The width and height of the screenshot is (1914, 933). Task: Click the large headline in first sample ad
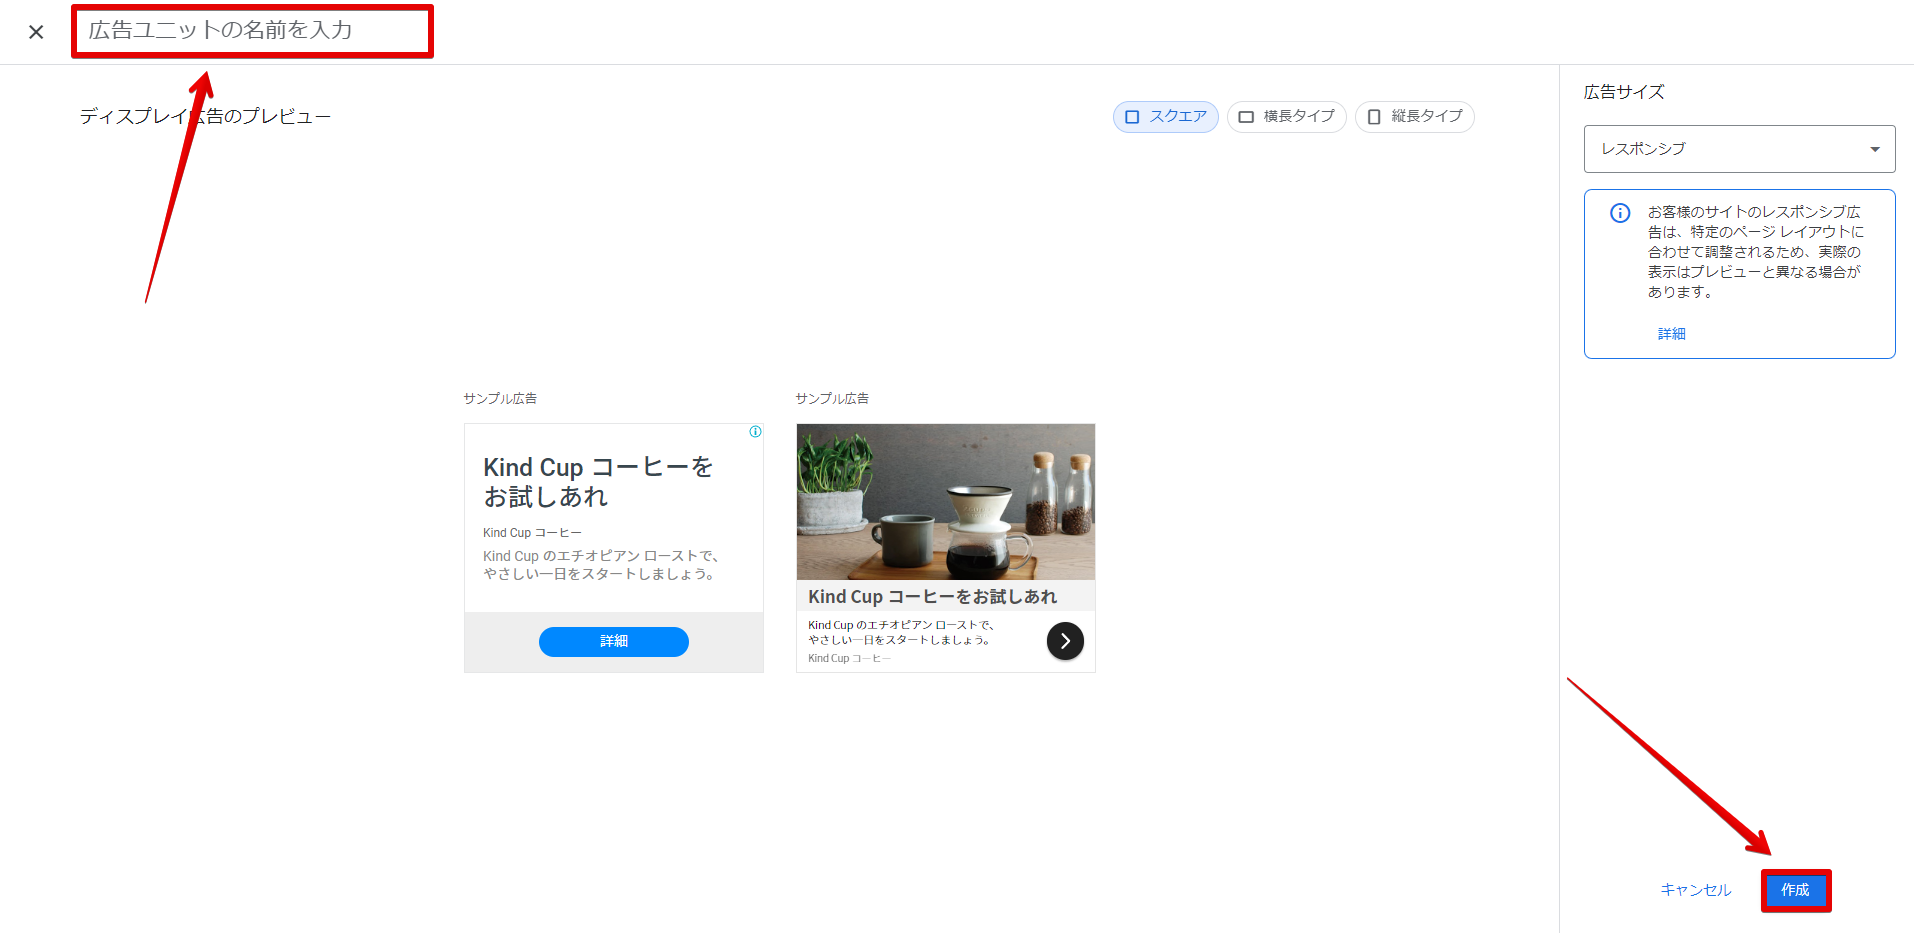click(x=597, y=482)
